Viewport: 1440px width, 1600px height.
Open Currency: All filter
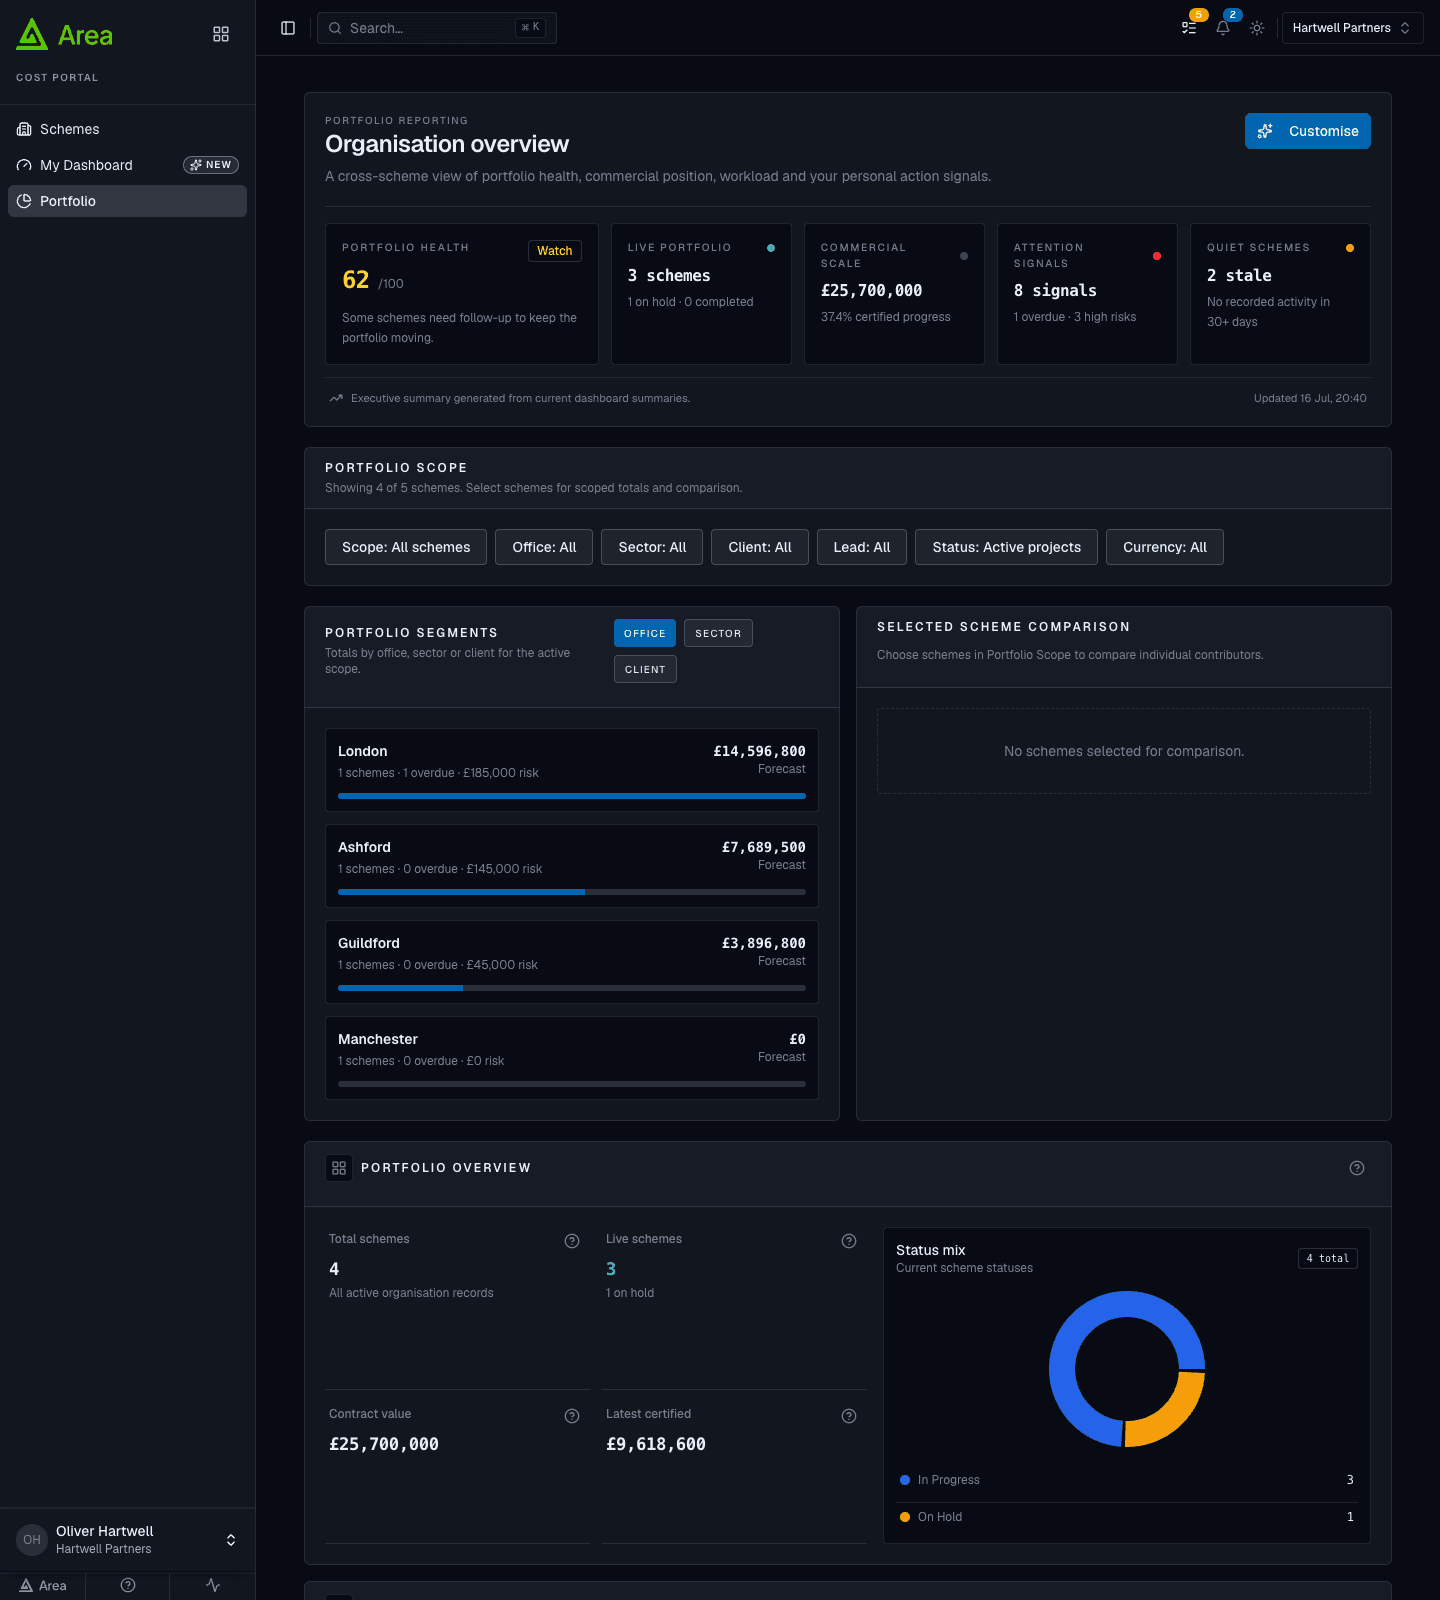pos(1165,547)
